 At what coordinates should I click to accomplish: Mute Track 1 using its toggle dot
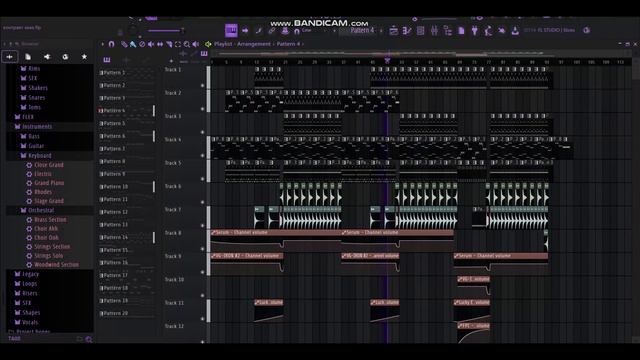(x=202, y=85)
